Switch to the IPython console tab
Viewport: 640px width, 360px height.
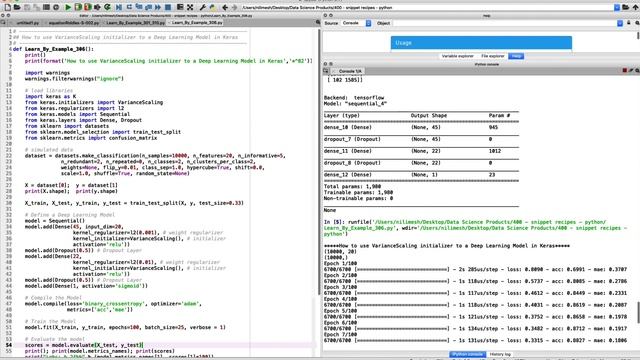tap(467, 354)
